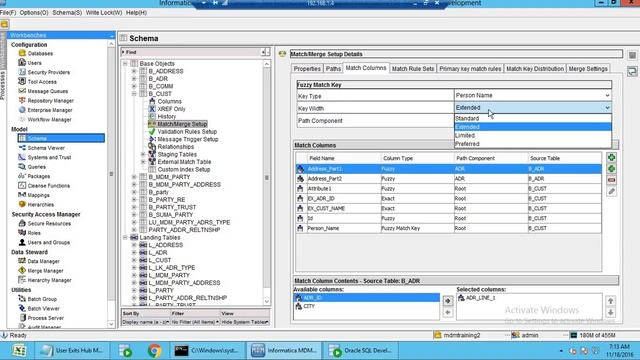Switch to Primary key match rules tab
640x360 pixels.
click(470, 69)
